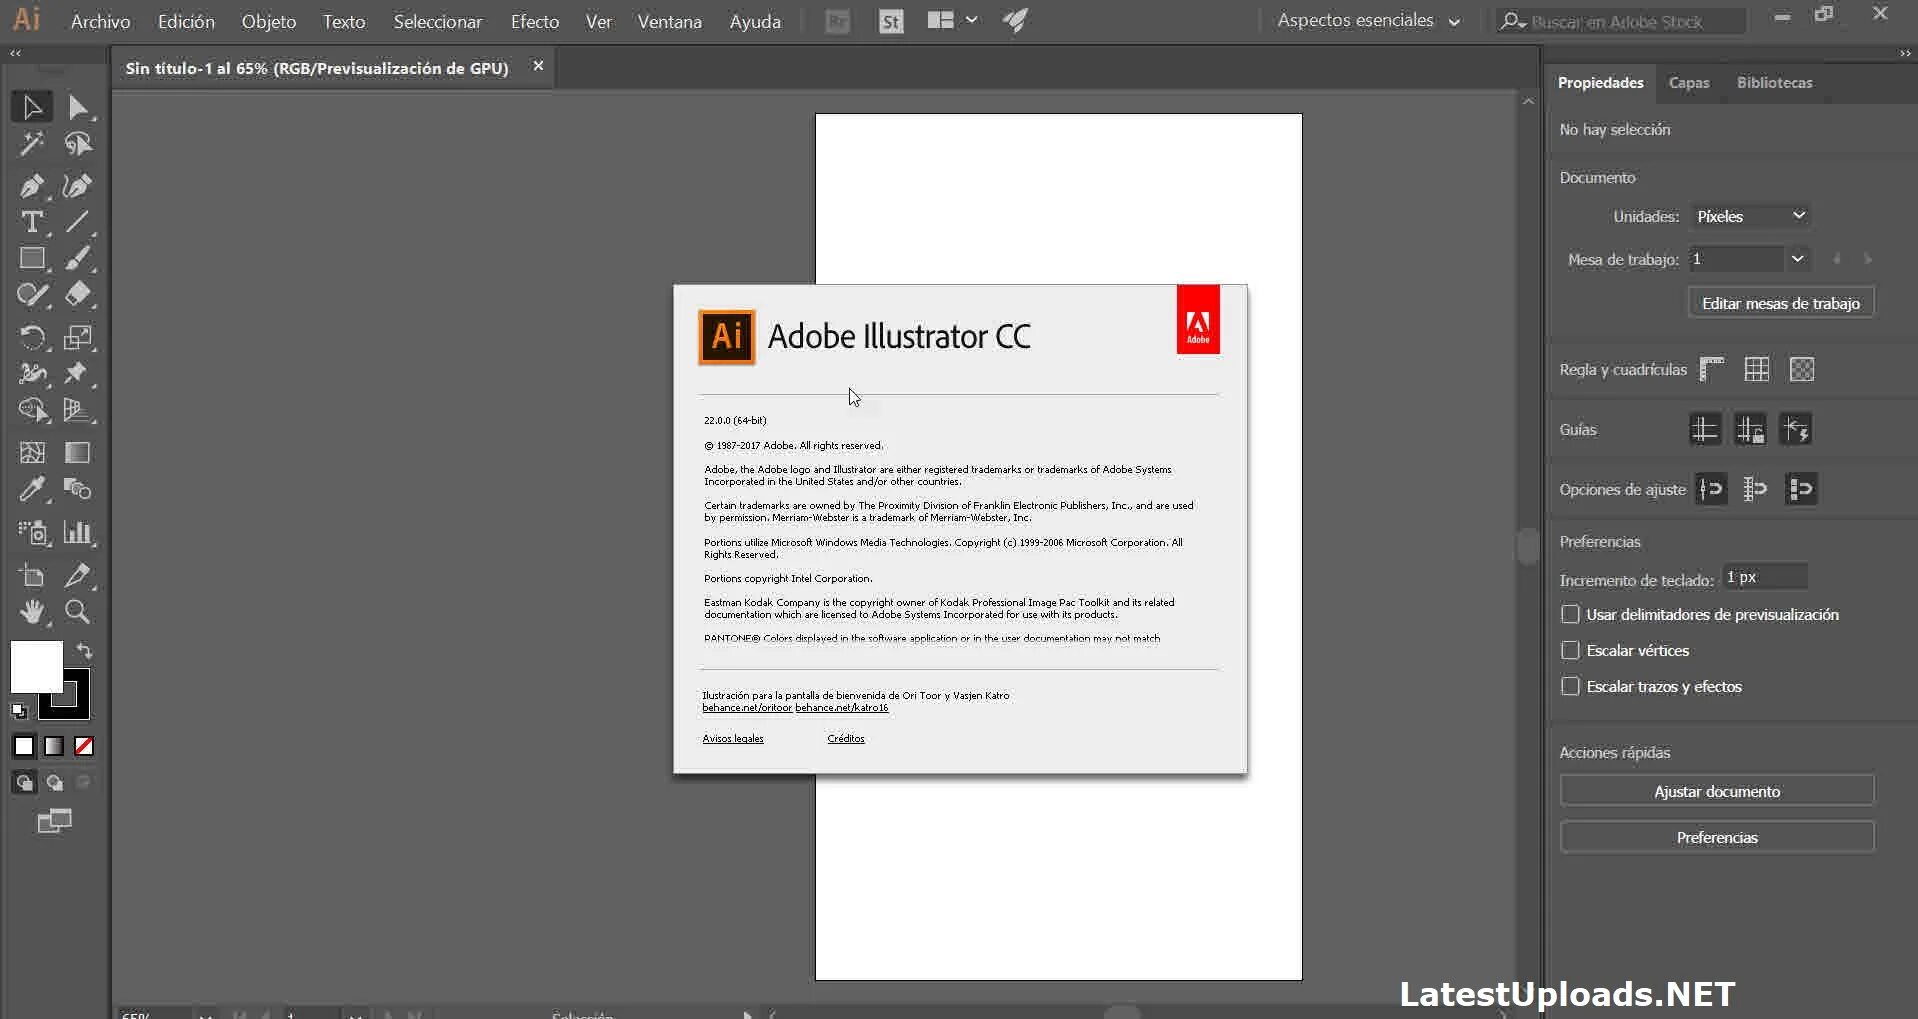Select the Width tool
1918x1019 pixels.
(32, 374)
